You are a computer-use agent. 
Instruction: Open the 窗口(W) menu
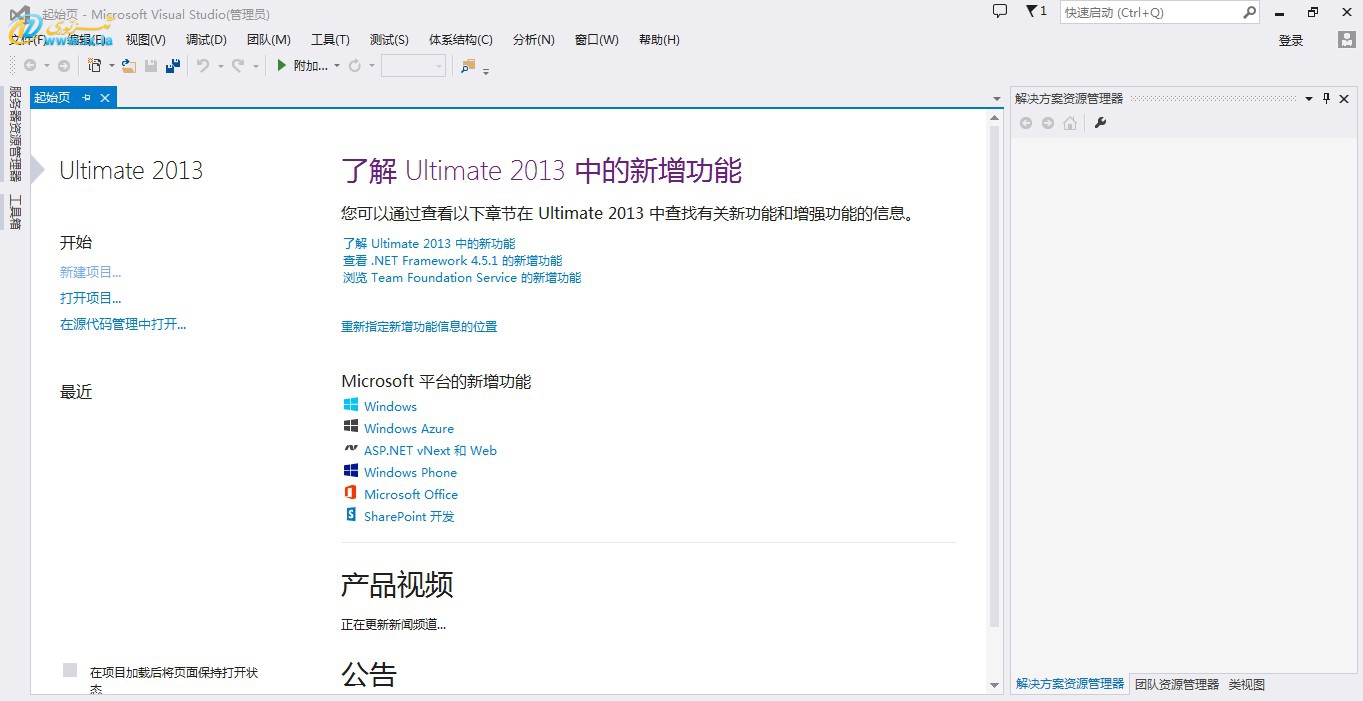pyautogui.click(x=597, y=40)
